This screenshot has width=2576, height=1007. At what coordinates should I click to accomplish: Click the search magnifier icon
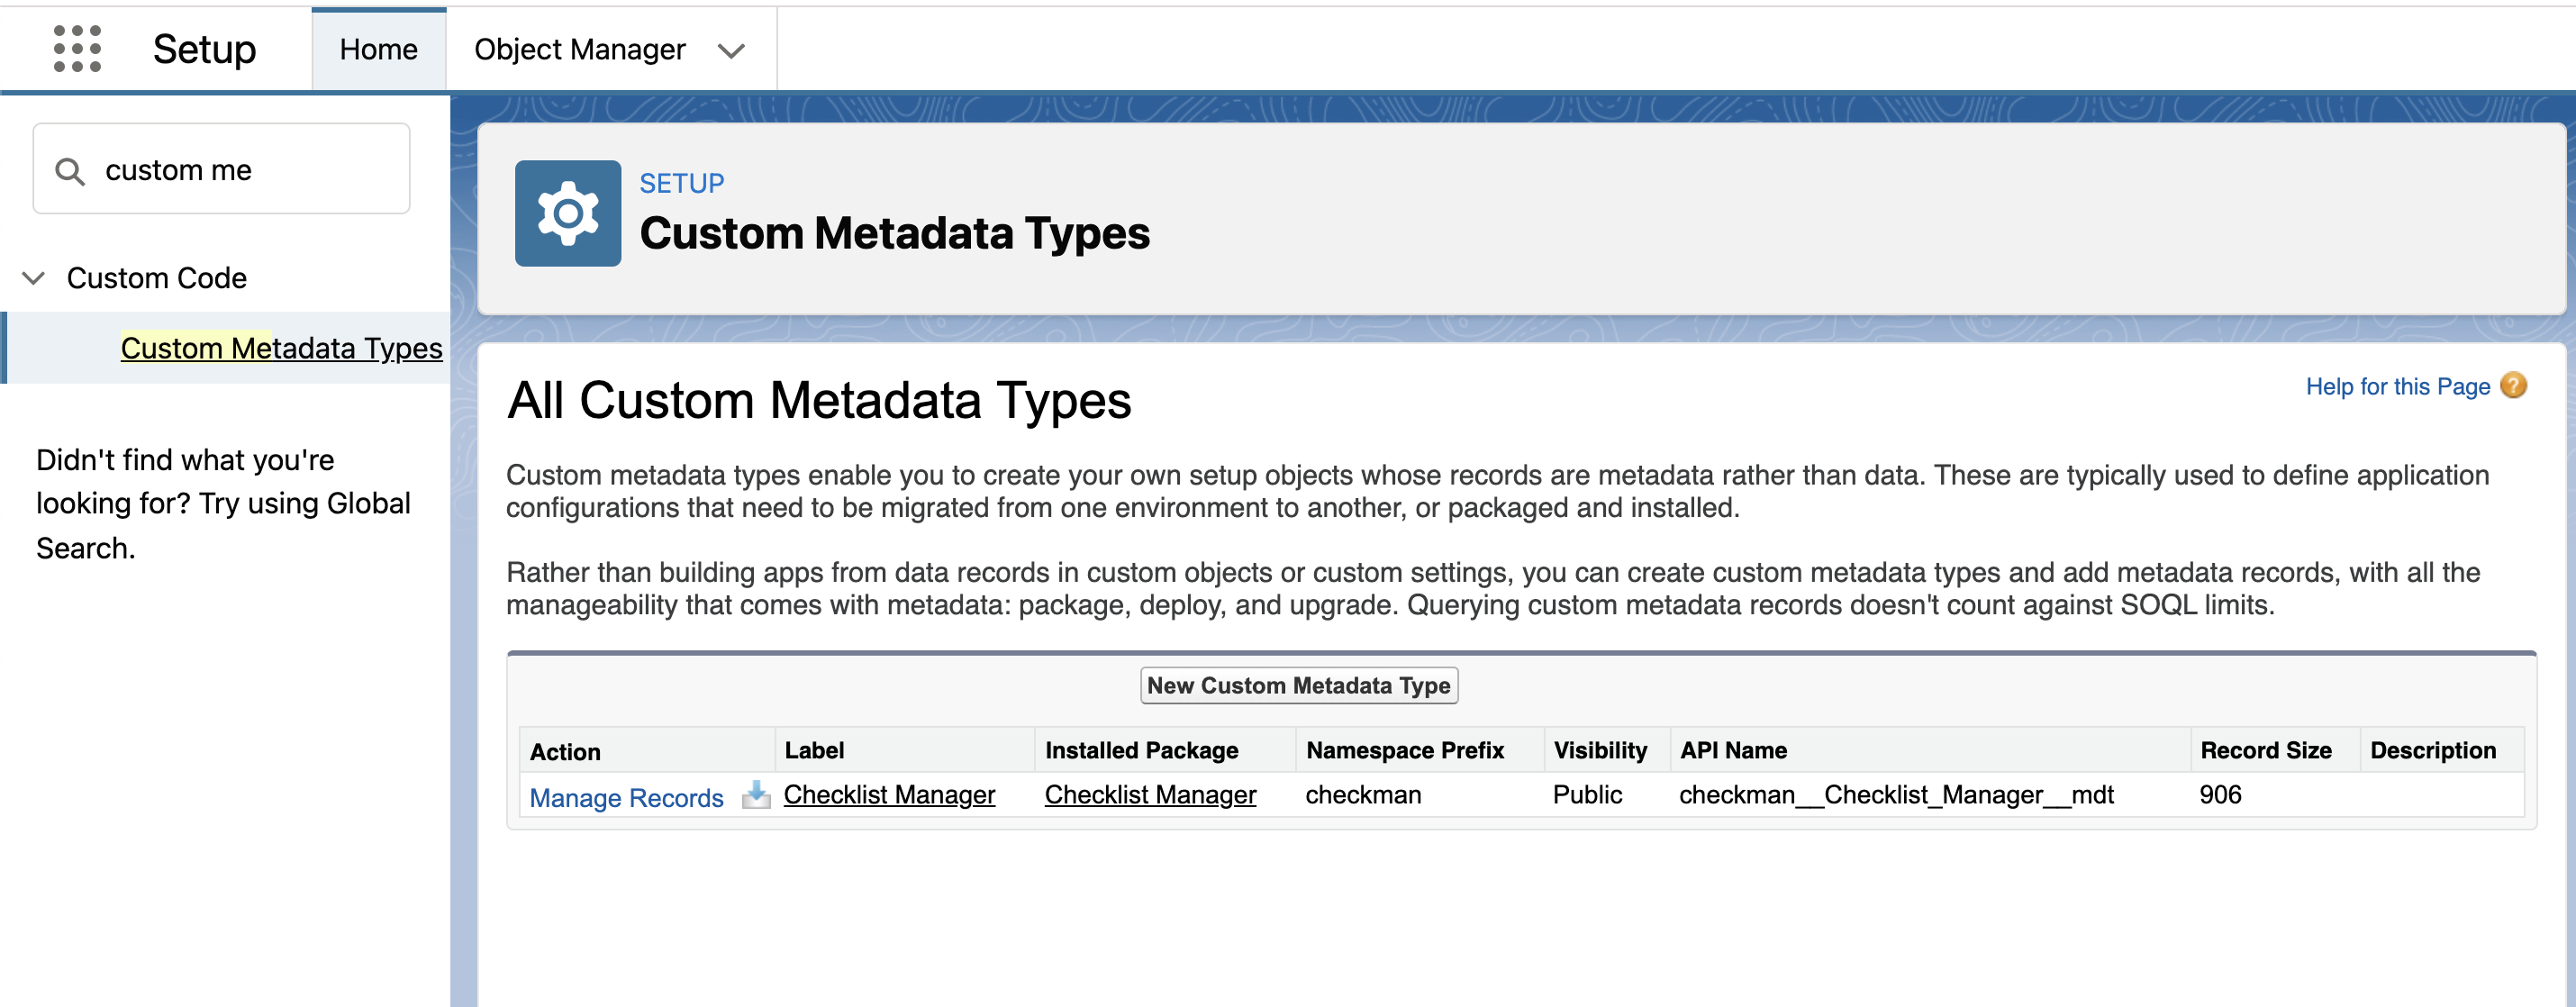69,171
